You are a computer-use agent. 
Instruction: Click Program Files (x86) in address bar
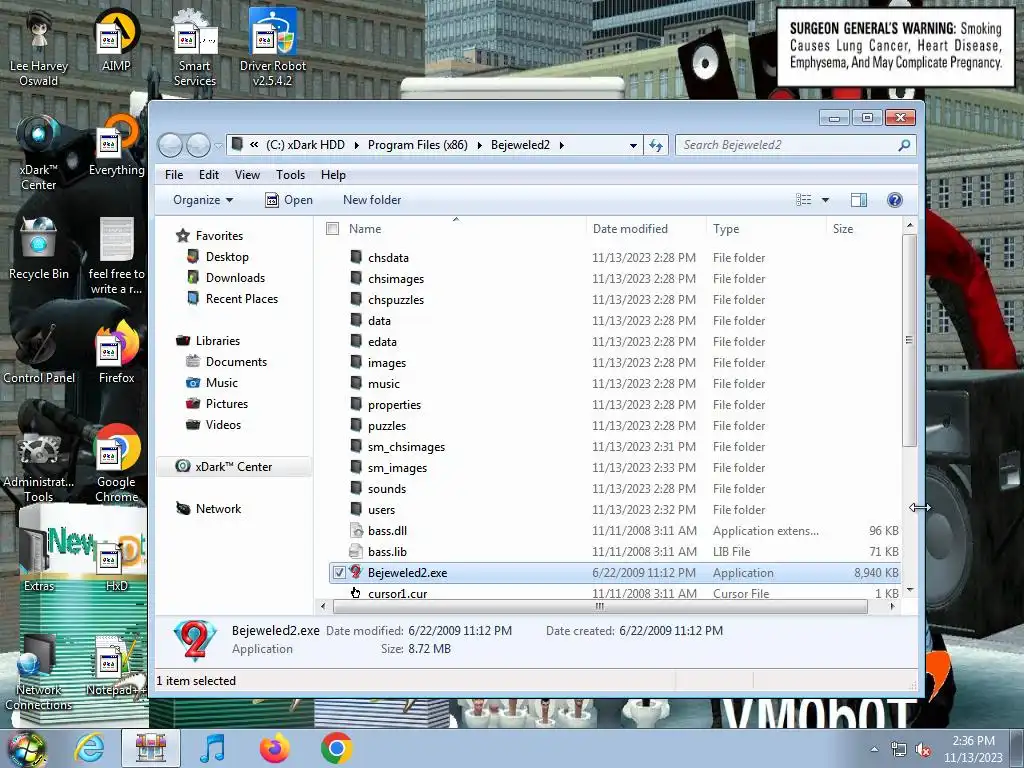[417, 145]
